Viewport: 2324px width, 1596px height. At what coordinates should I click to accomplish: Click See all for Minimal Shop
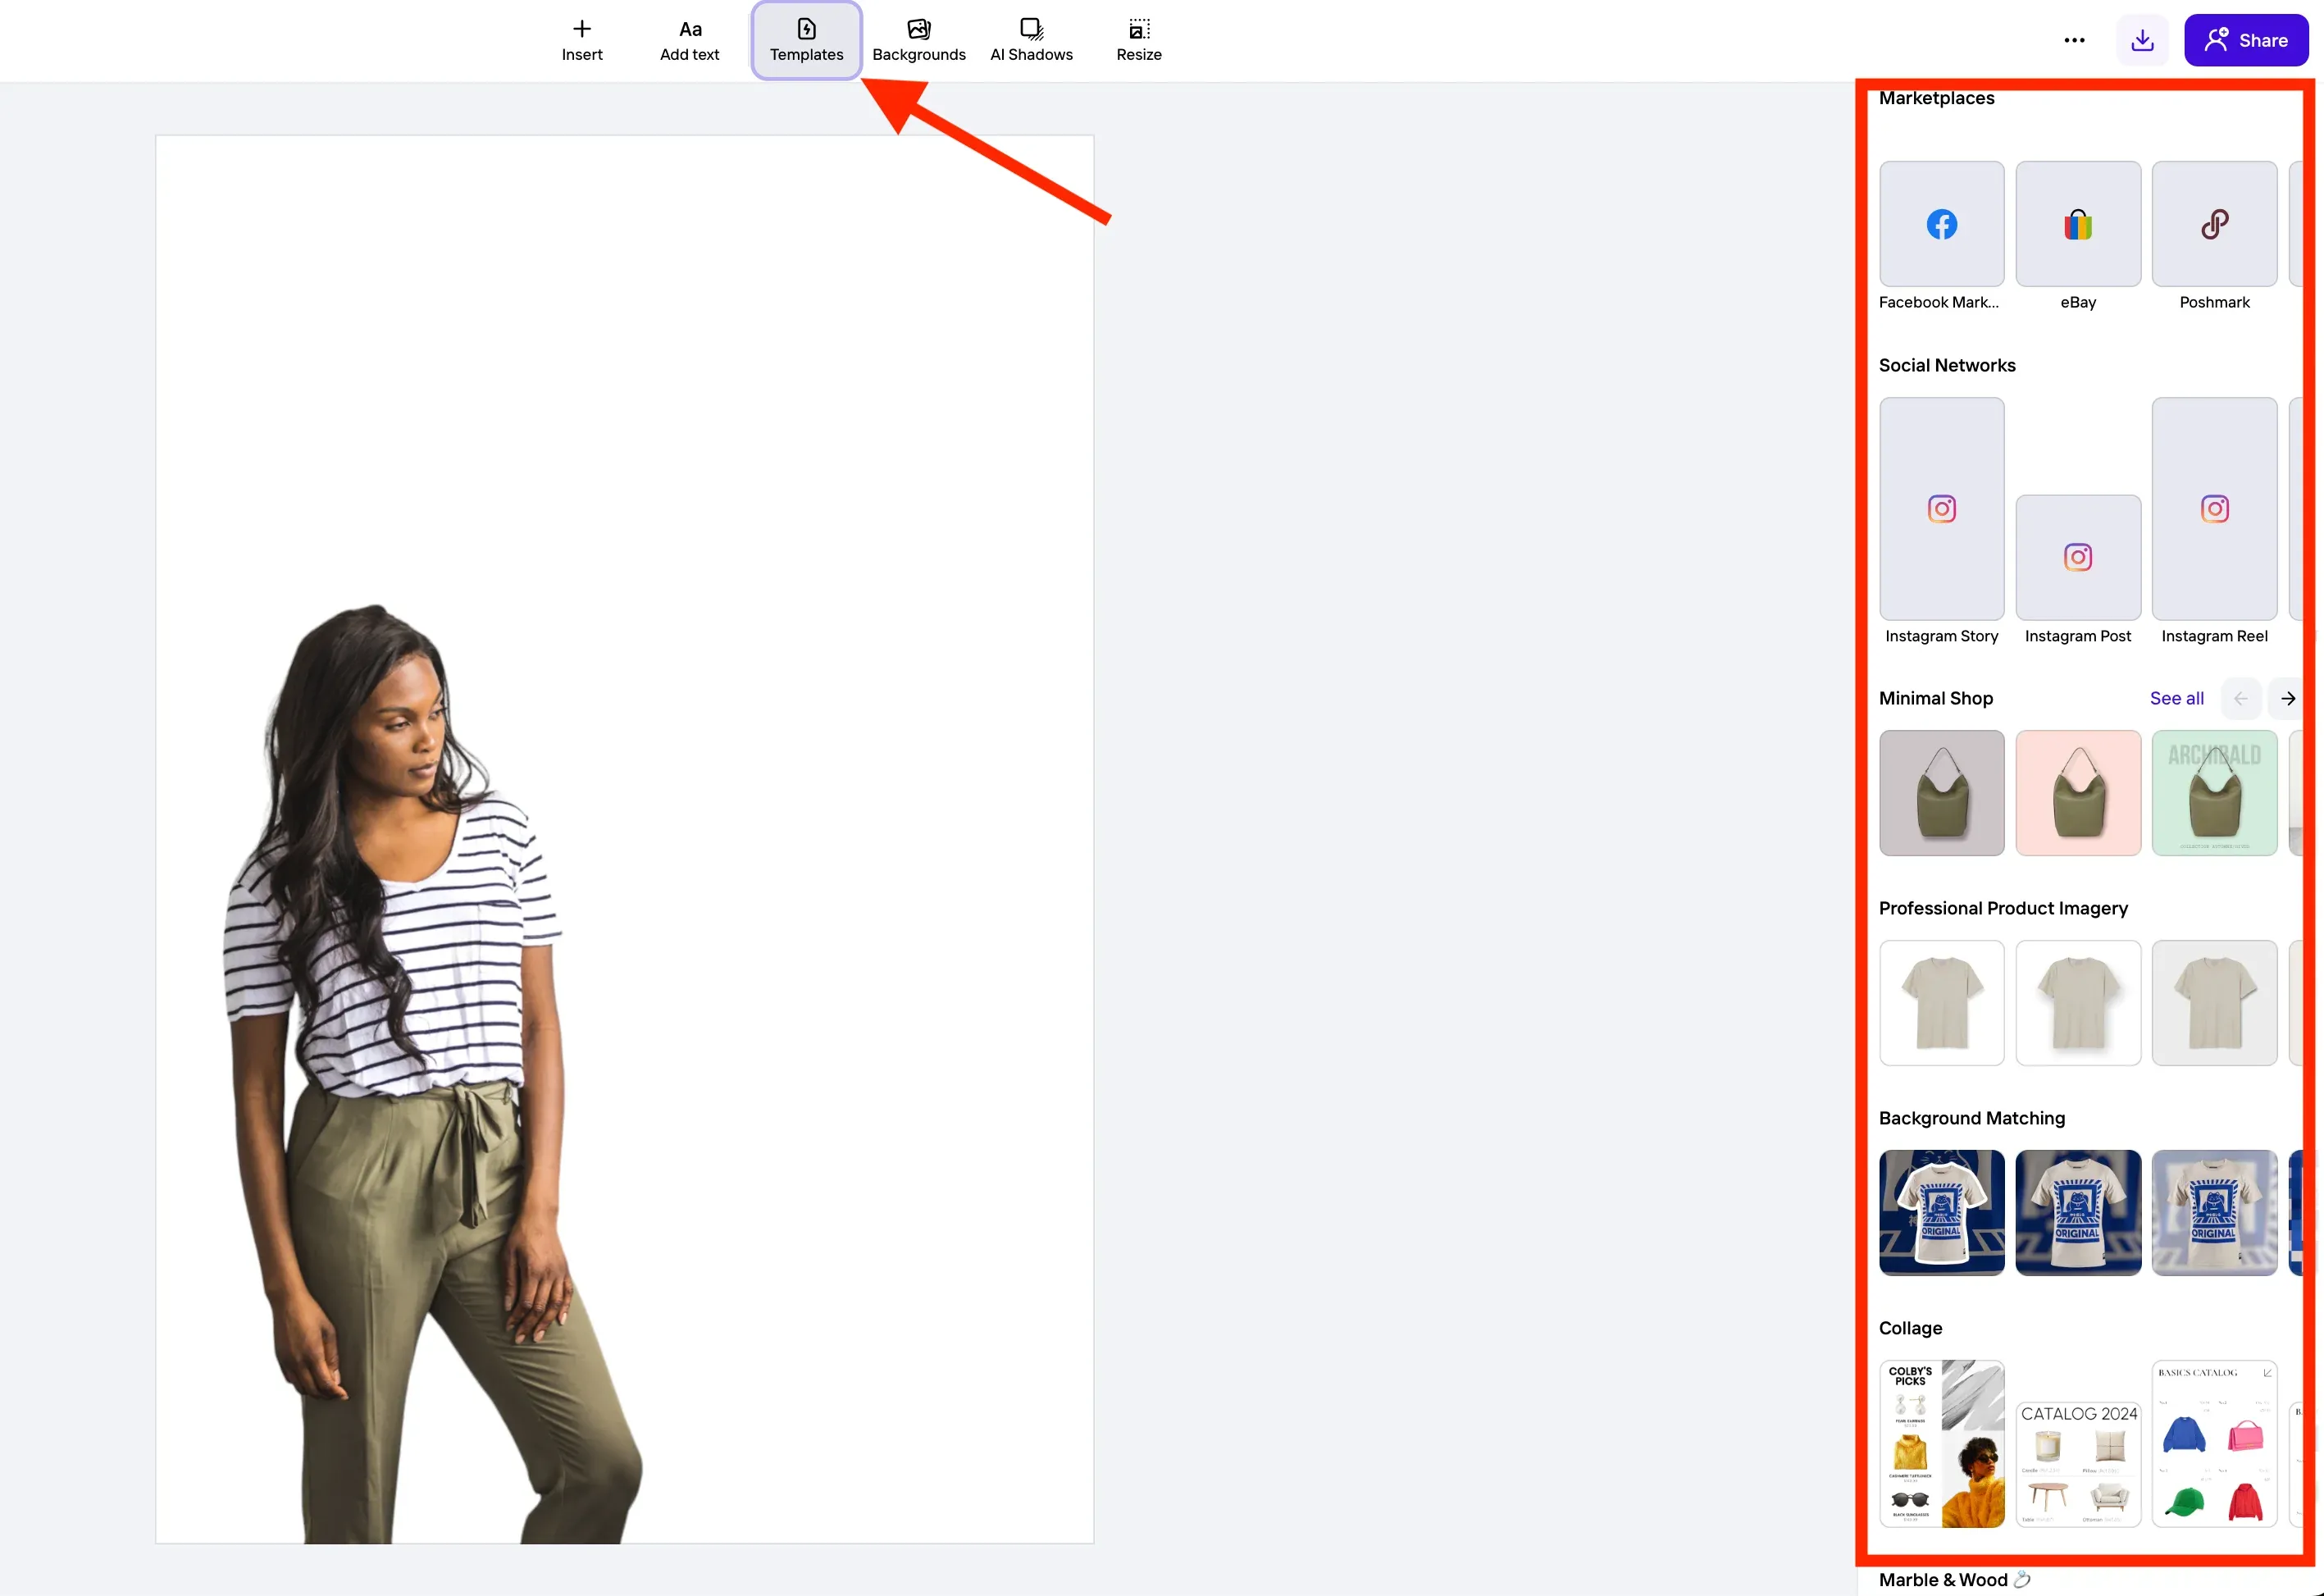2176,698
